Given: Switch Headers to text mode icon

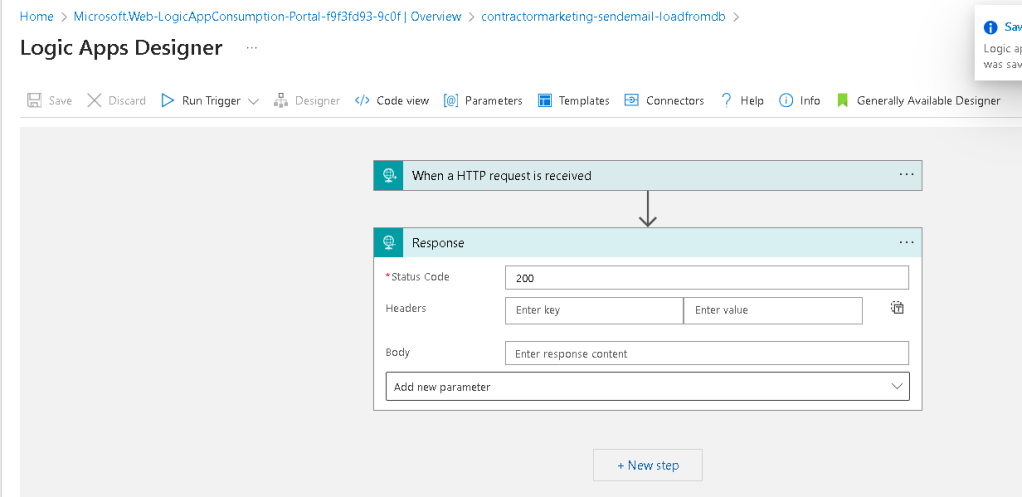Looking at the screenshot, I should coord(898,308).
